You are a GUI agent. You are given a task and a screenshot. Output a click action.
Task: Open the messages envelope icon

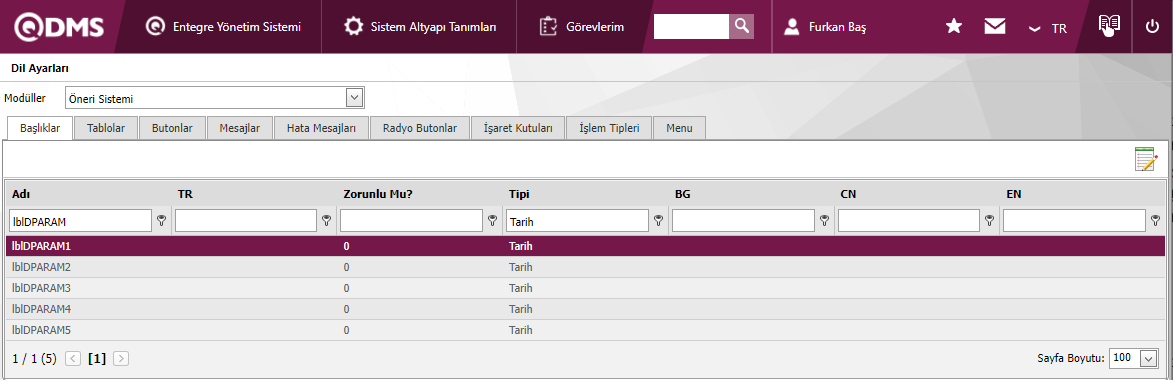point(994,27)
